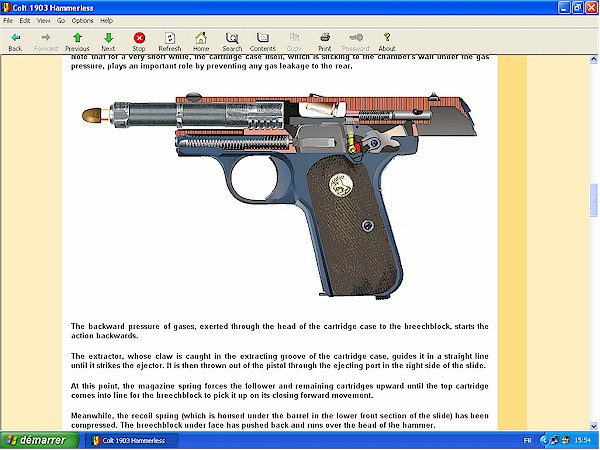Expand hidden tray icons arrow
This screenshot has width=600, height=450.
pyautogui.click(x=543, y=440)
